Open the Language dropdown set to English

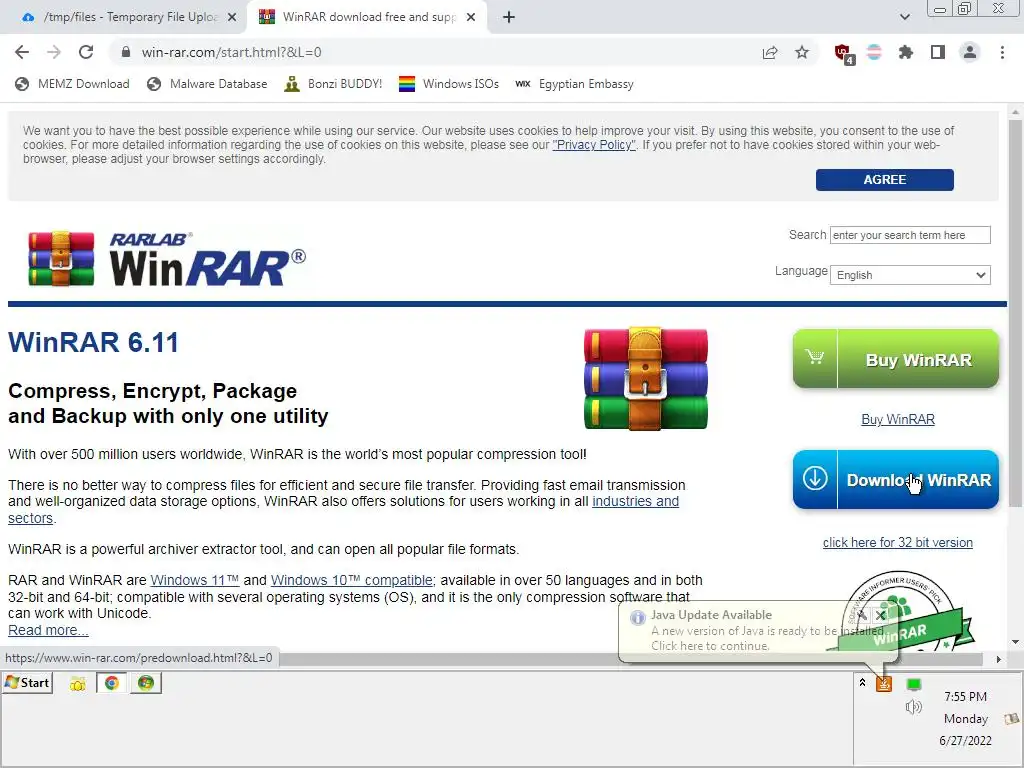[910, 275]
